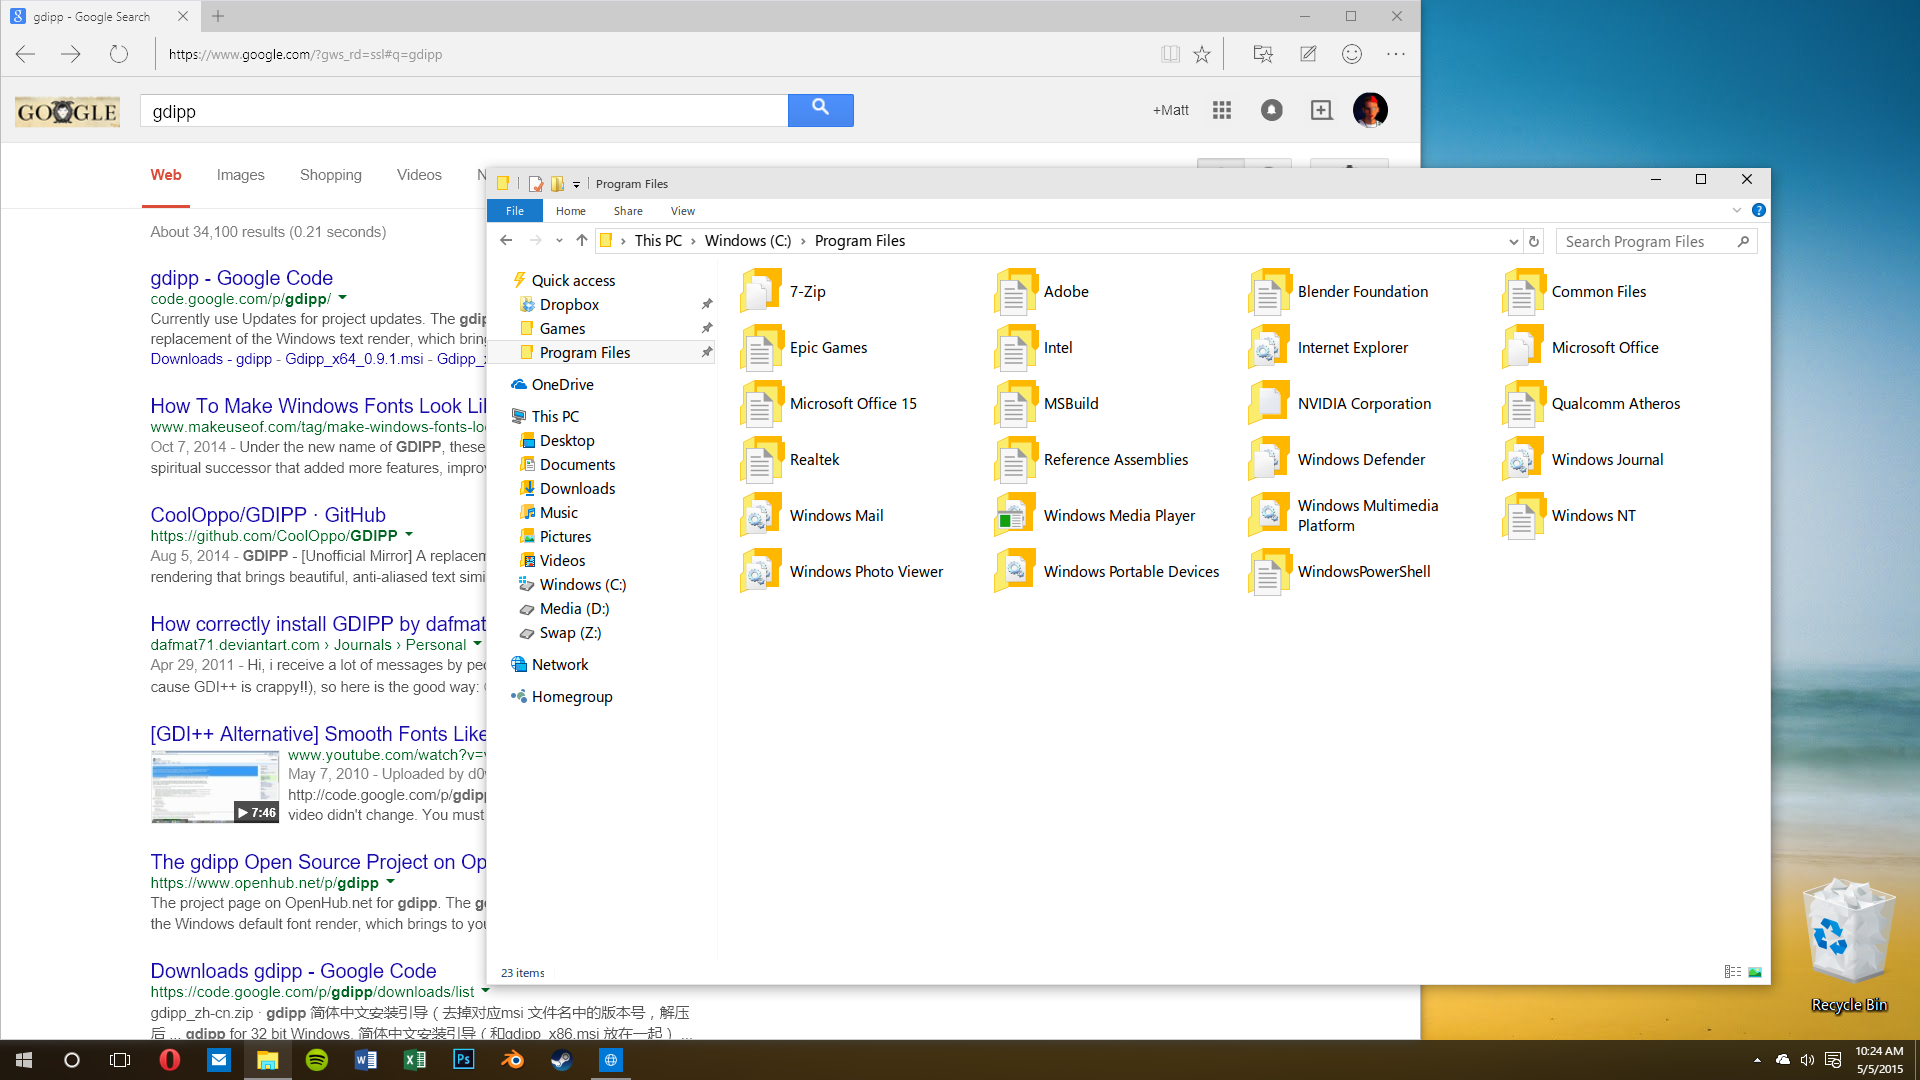Expand the Explorer ribbon chevron
The width and height of the screenshot is (1920, 1080).
(x=1737, y=210)
